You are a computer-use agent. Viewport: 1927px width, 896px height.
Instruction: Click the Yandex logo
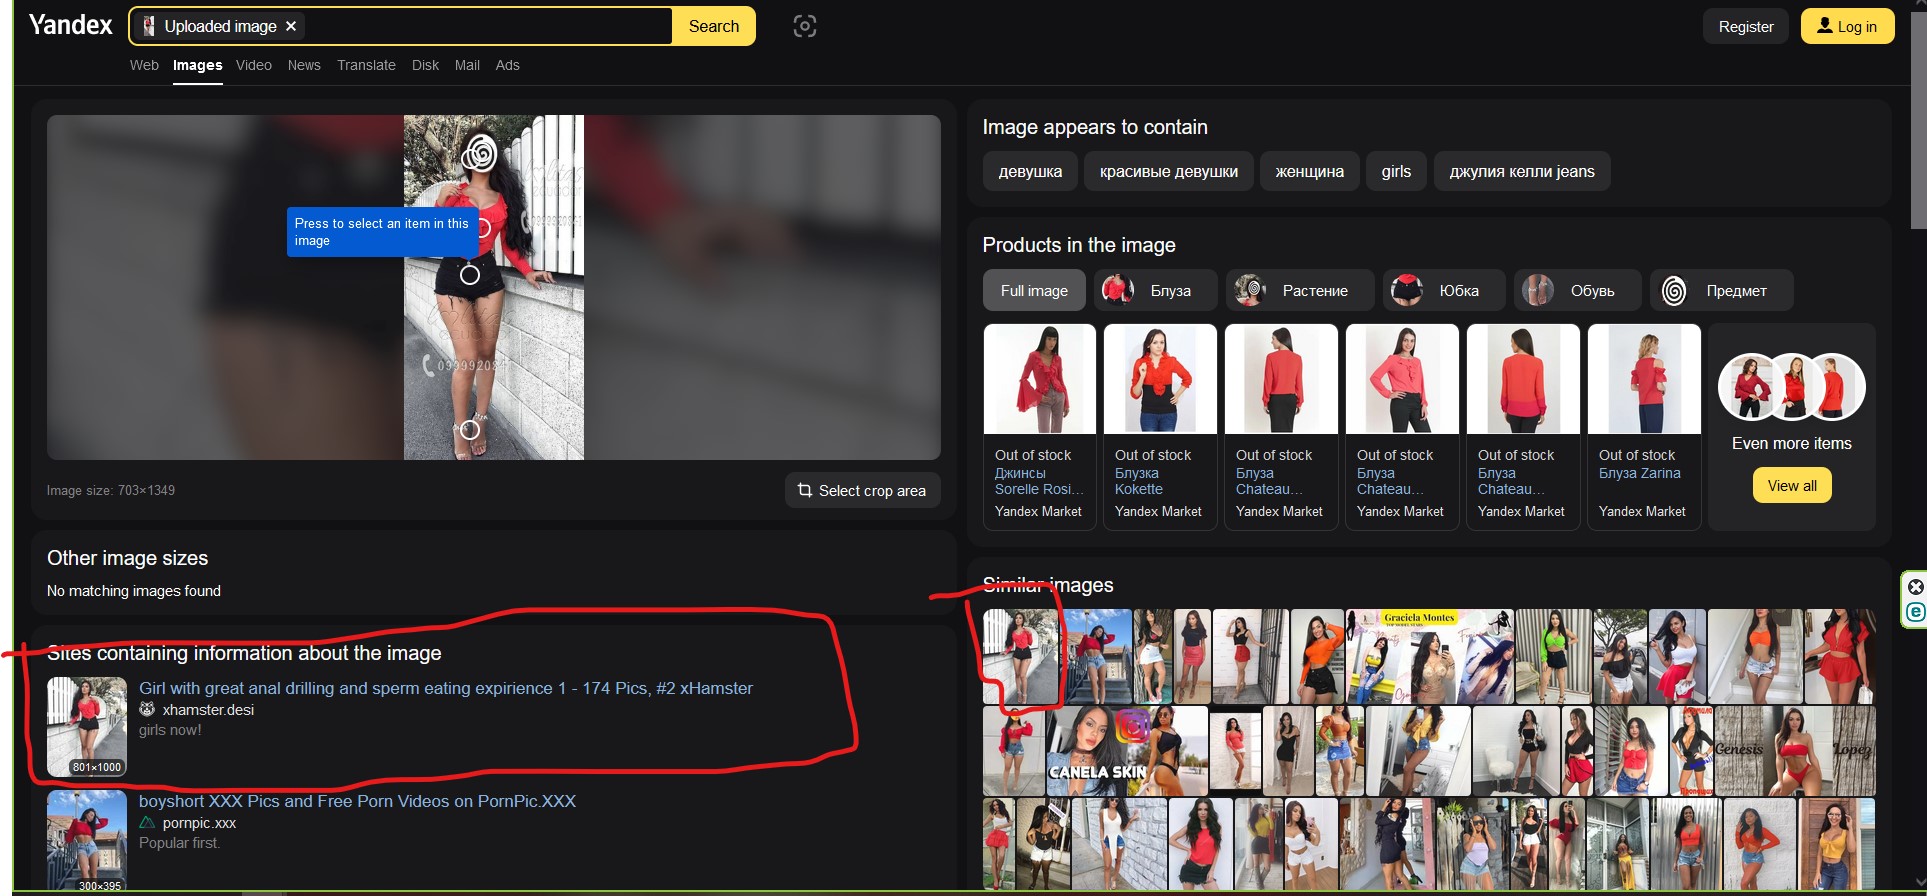point(70,25)
